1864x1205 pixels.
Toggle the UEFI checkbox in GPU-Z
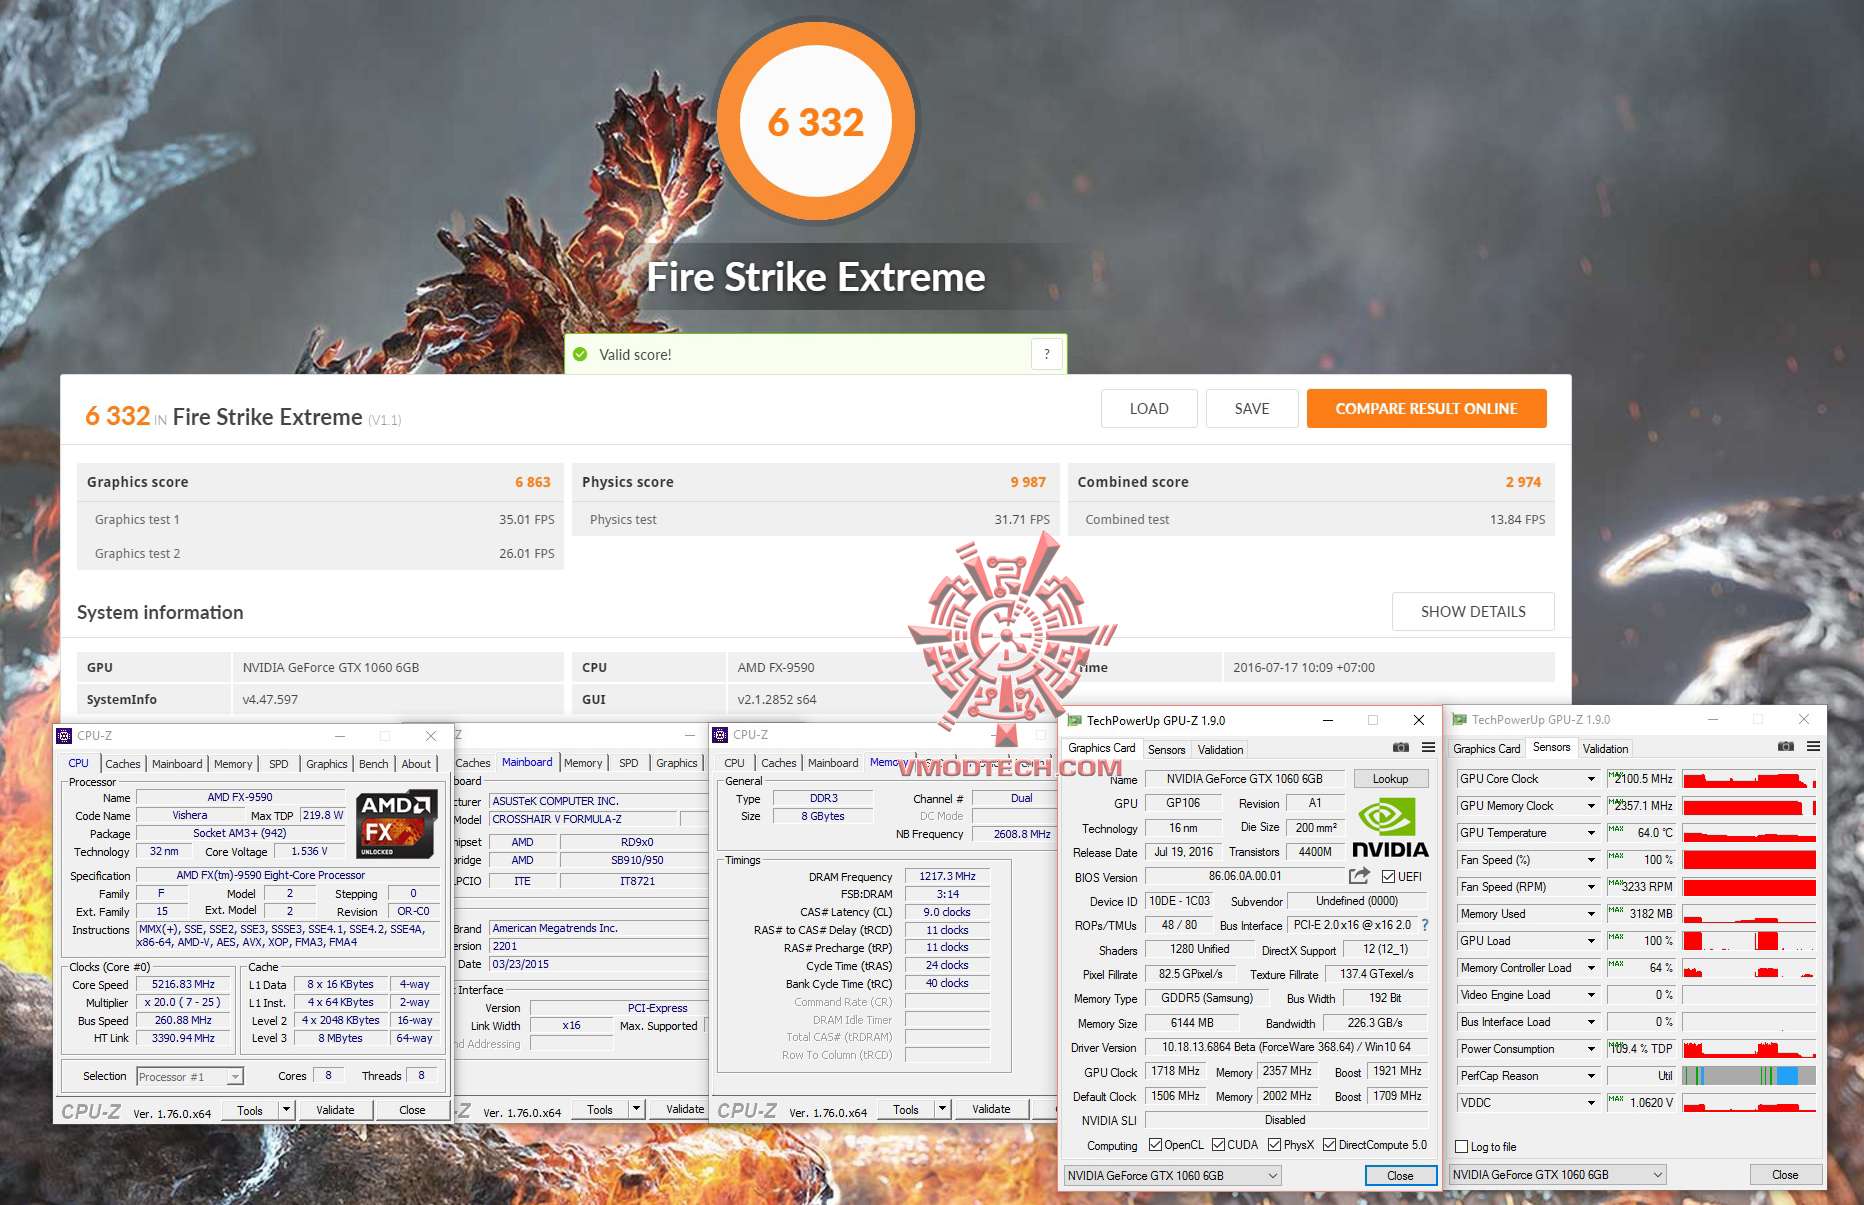1387,877
